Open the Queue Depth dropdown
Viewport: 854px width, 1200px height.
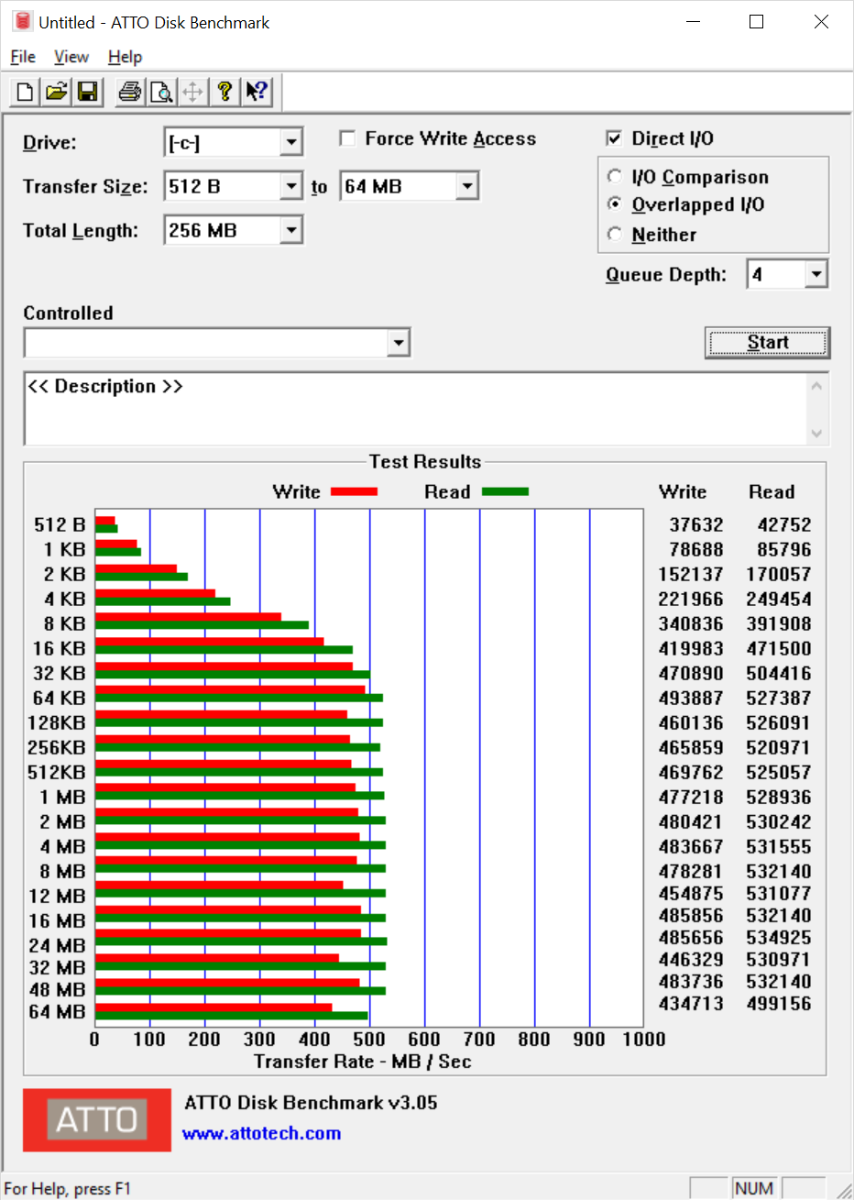pyautogui.click(x=816, y=274)
